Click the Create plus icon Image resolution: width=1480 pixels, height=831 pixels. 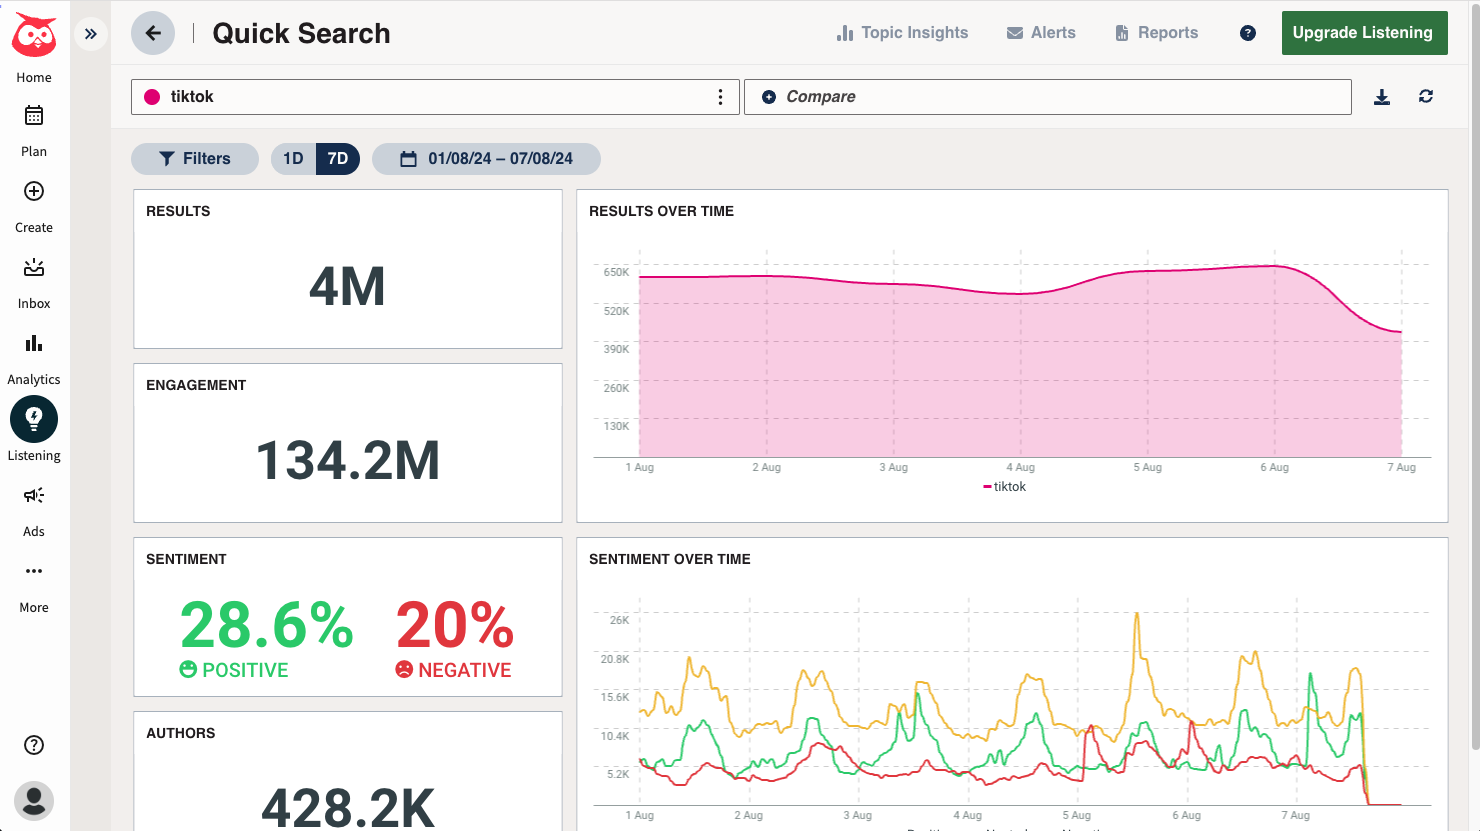coord(34,192)
